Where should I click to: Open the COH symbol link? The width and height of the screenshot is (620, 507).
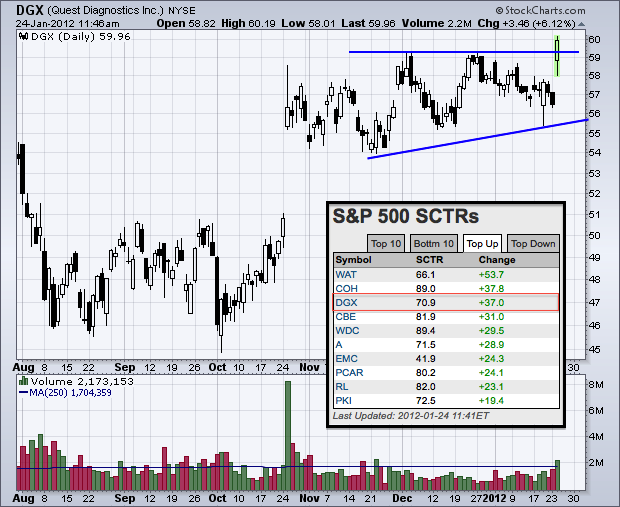346,289
